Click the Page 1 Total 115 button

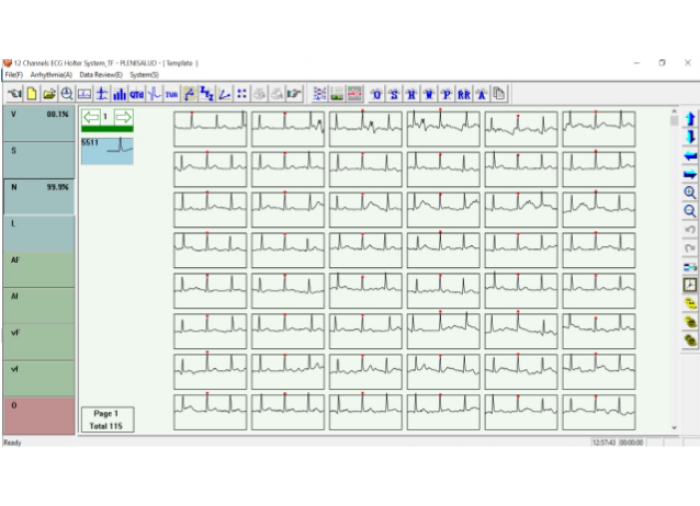pyautogui.click(x=106, y=419)
